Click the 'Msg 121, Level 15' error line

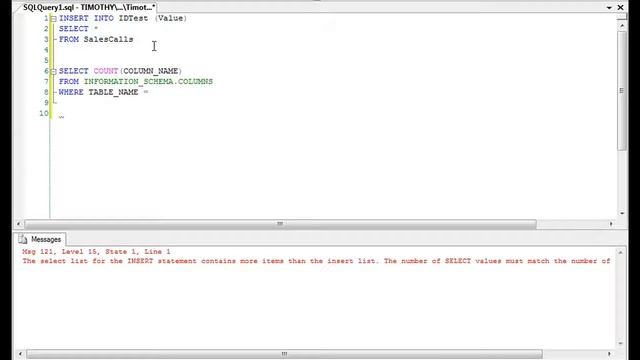pyautogui.click(x=96, y=252)
